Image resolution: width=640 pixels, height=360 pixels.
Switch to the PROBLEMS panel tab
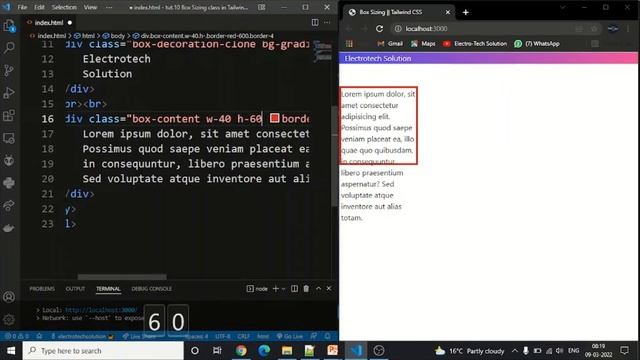[42, 289]
